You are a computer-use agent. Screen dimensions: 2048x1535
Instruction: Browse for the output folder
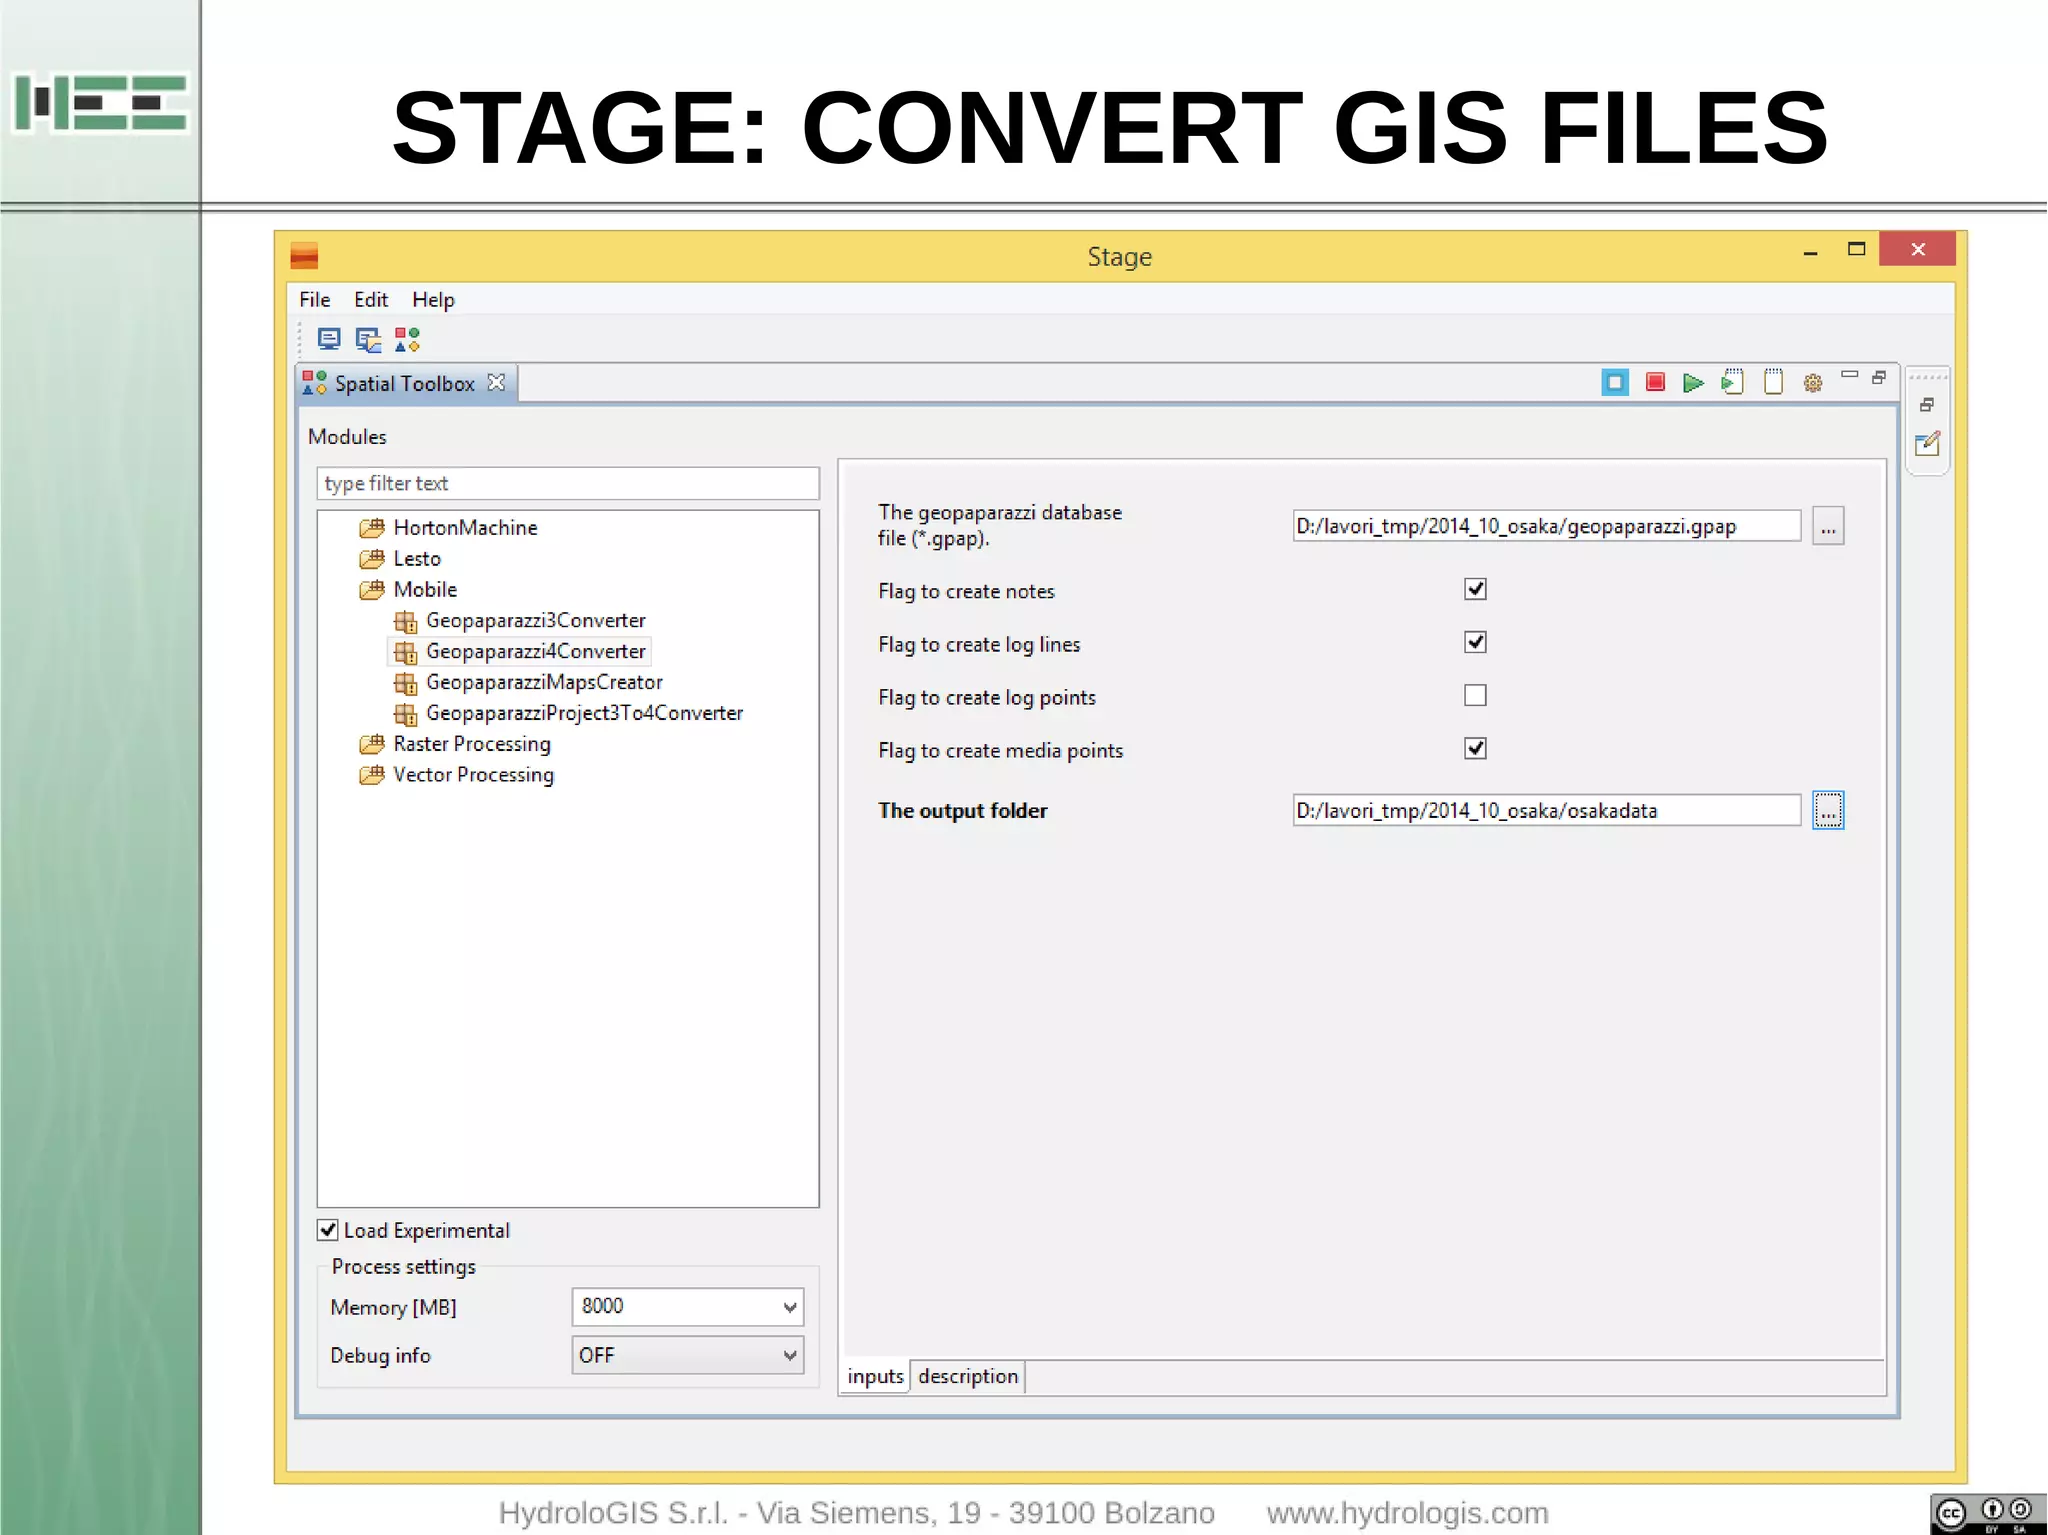(x=1828, y=810)
